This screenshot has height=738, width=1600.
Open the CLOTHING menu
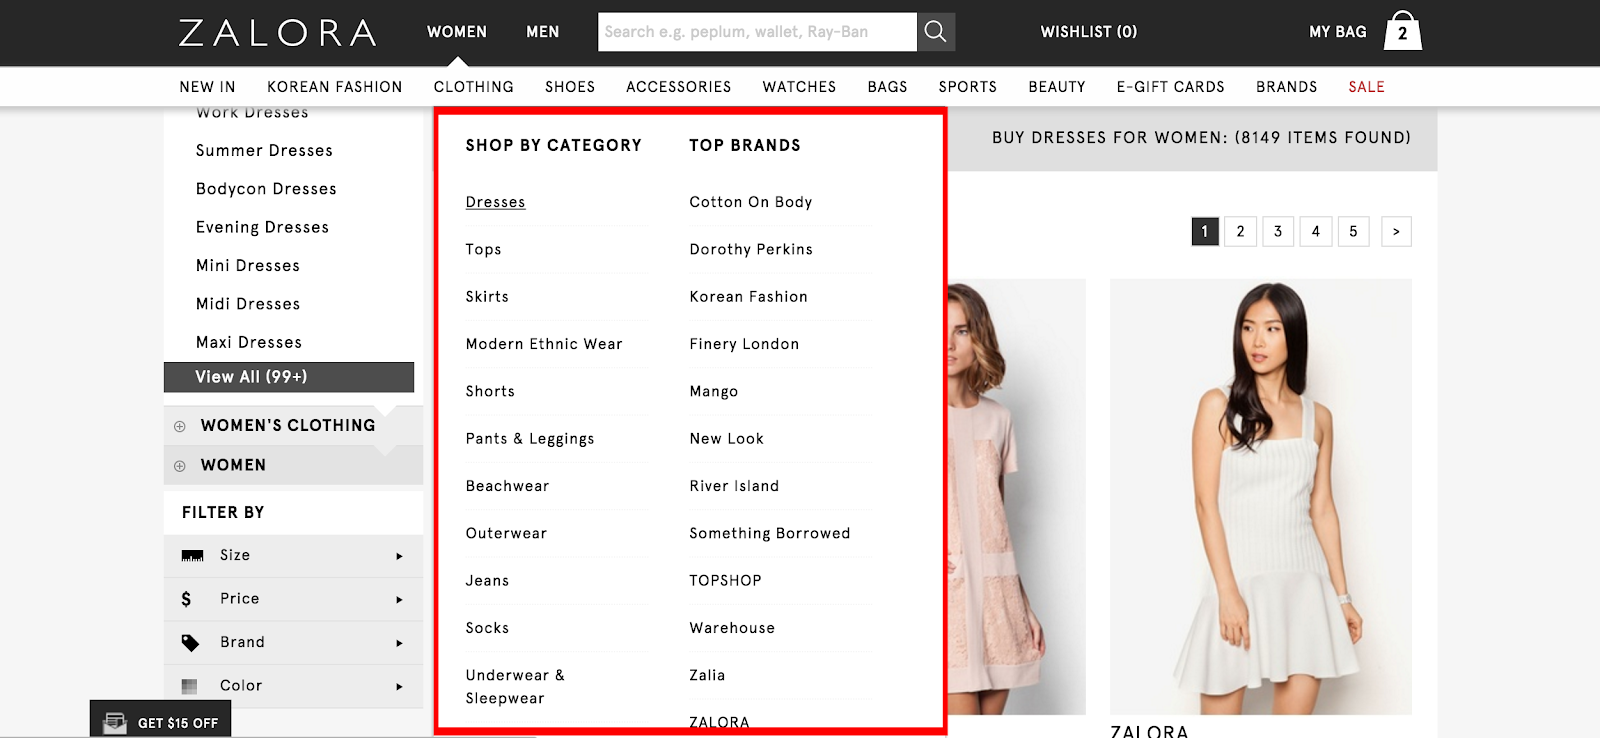[474, 87]
